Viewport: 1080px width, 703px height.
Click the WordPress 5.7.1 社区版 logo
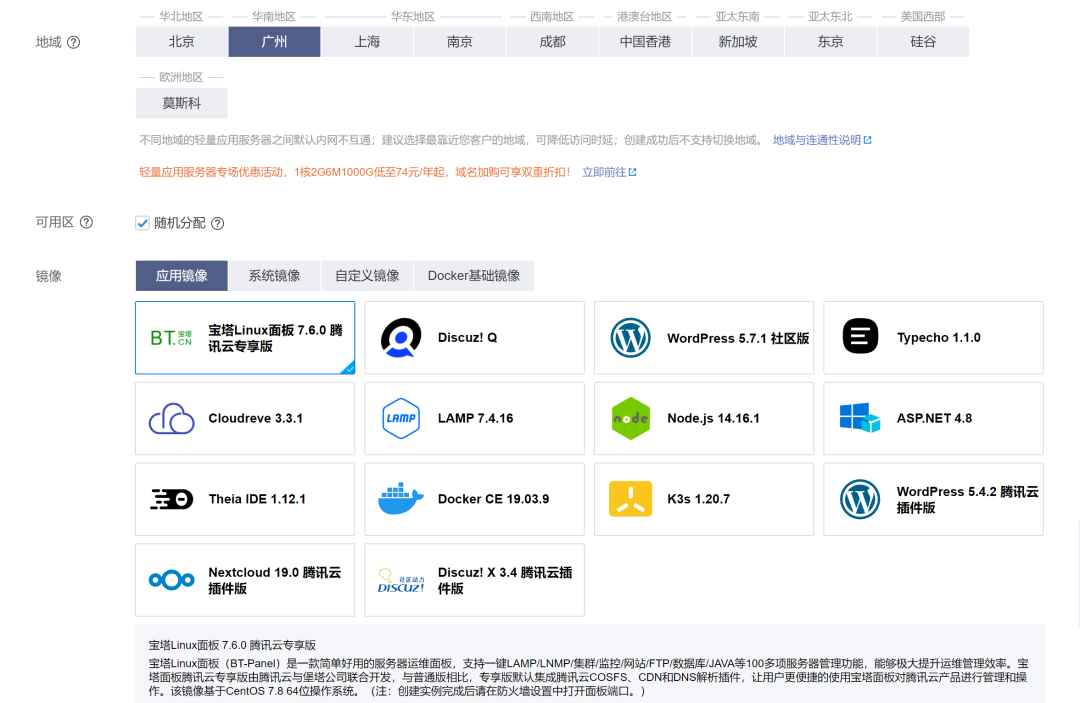pos(630,338)
